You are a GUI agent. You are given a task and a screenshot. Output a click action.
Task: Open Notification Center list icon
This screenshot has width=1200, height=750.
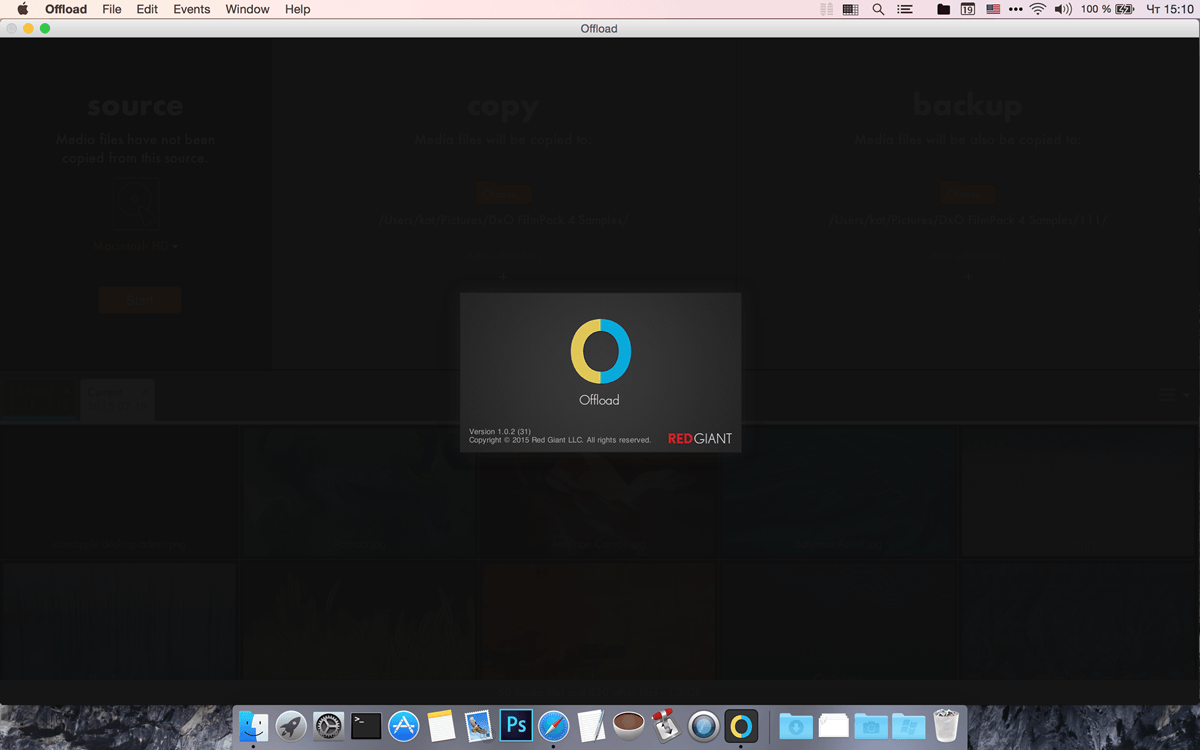[905, 9]
